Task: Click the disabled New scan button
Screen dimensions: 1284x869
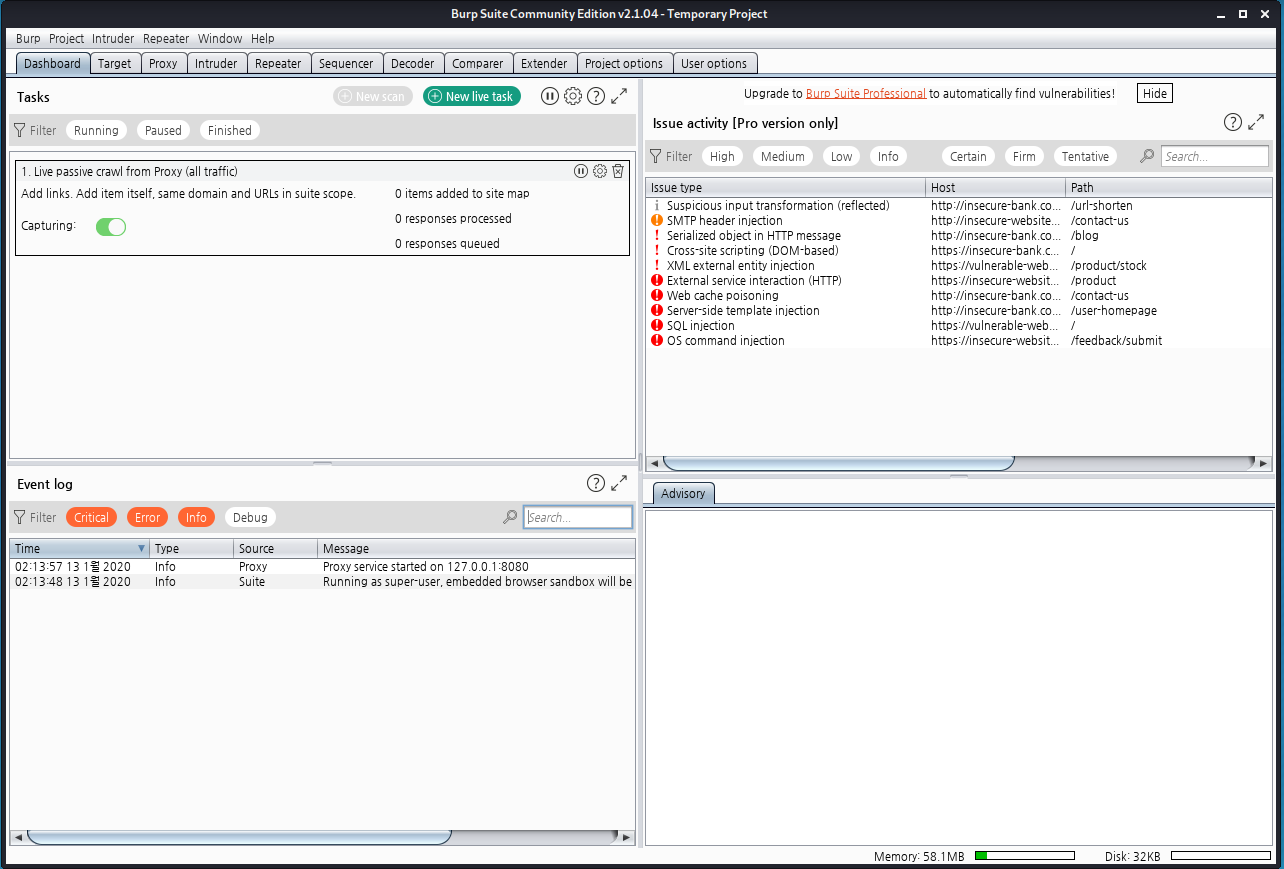Action: click(373, 96)
